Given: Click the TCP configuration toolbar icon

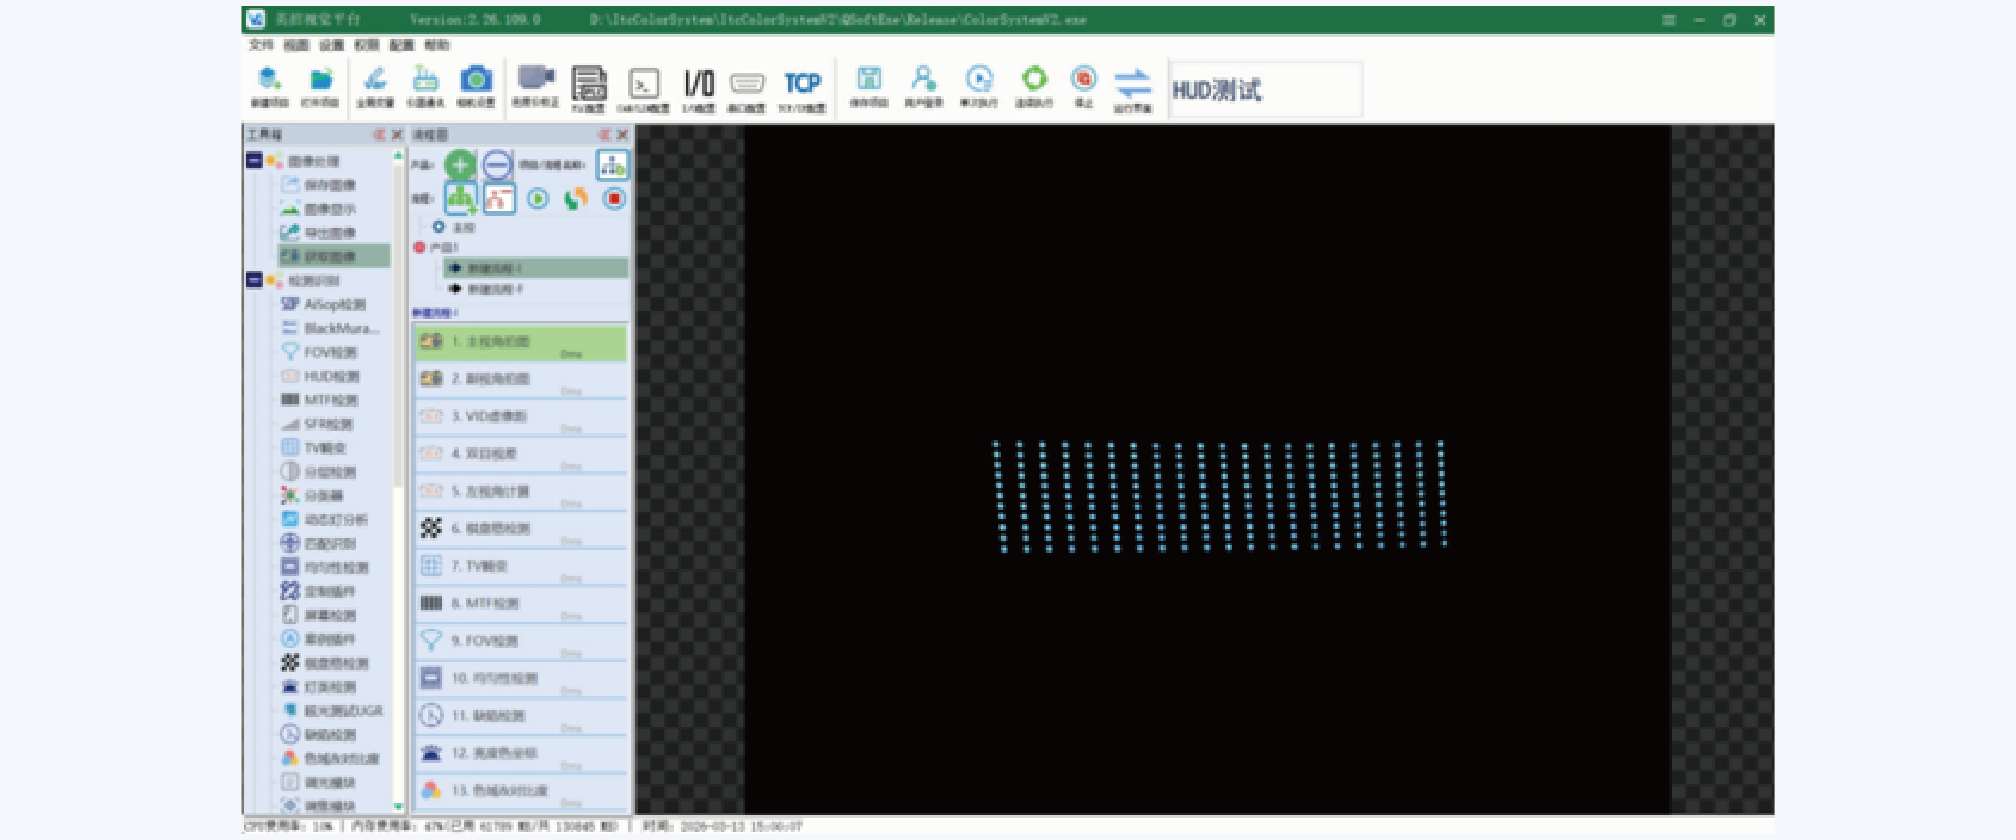Looking at the screenshot, I should (x=802, y=84).
